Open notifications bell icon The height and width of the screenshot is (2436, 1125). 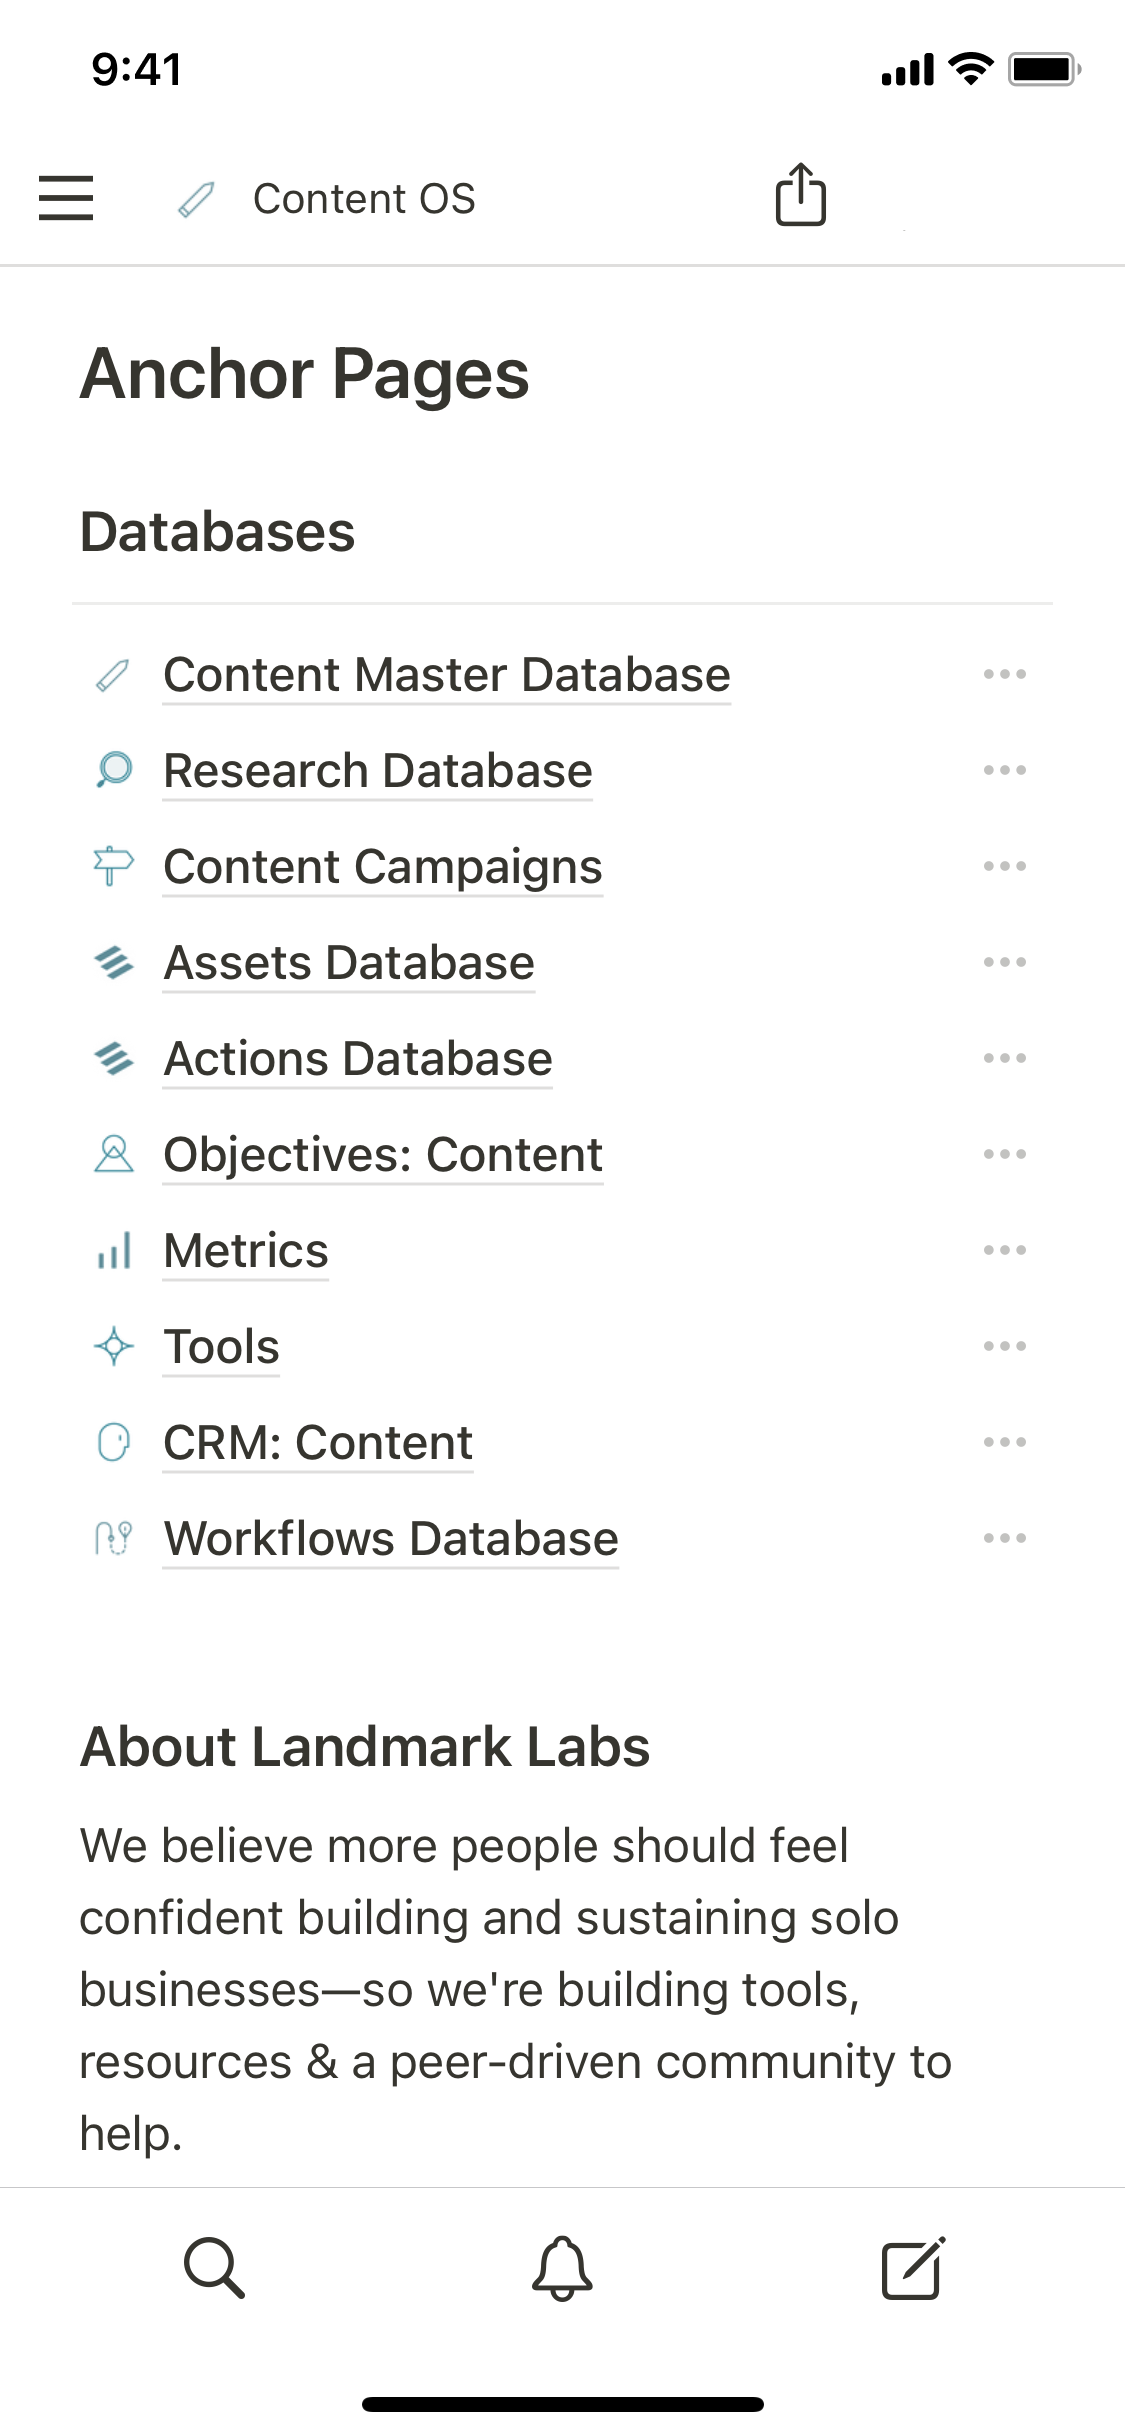point(562,2267)
